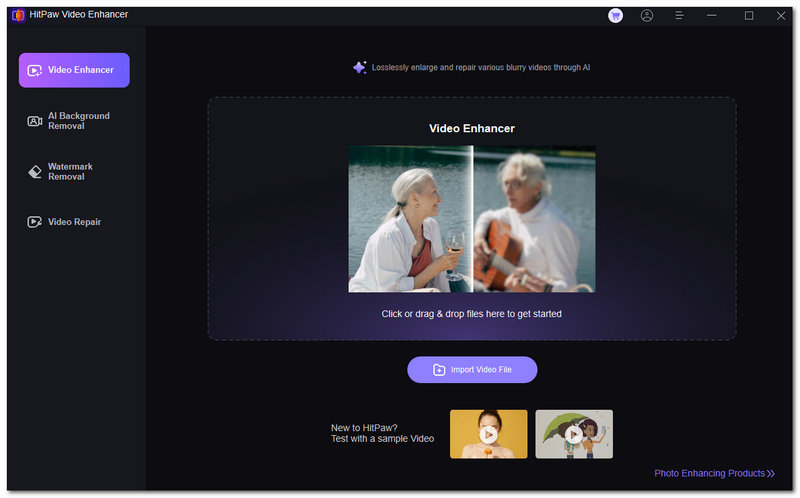This screenshot has width=800, height=498.
Task: Click the 'Click or drag & drop files' text
Action: 471,314
